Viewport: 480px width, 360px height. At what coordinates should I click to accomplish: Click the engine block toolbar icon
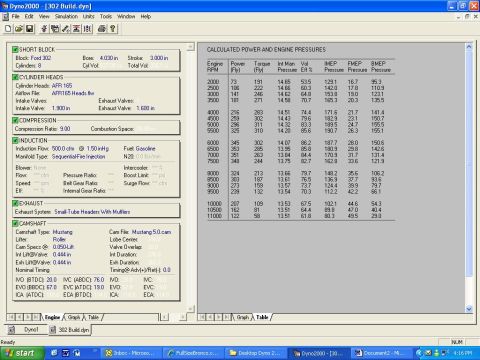55,29
